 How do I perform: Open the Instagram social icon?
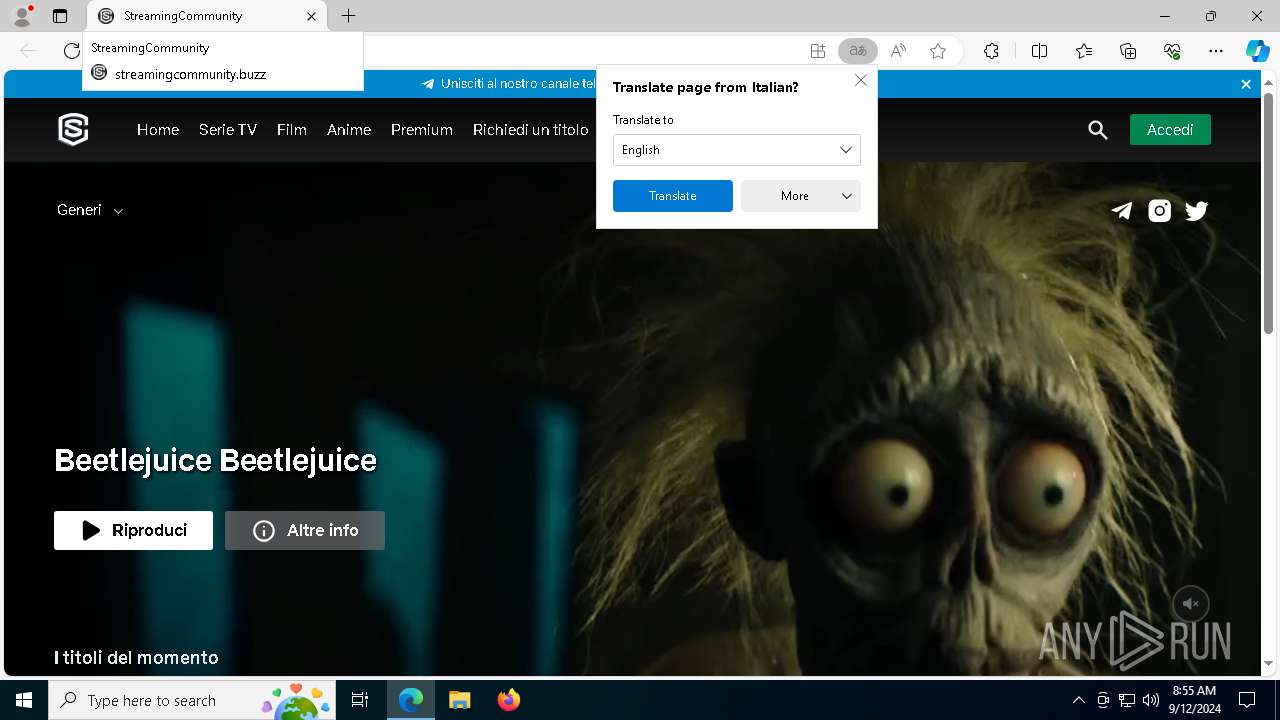pyautogui.click(x=1159, y=210)
